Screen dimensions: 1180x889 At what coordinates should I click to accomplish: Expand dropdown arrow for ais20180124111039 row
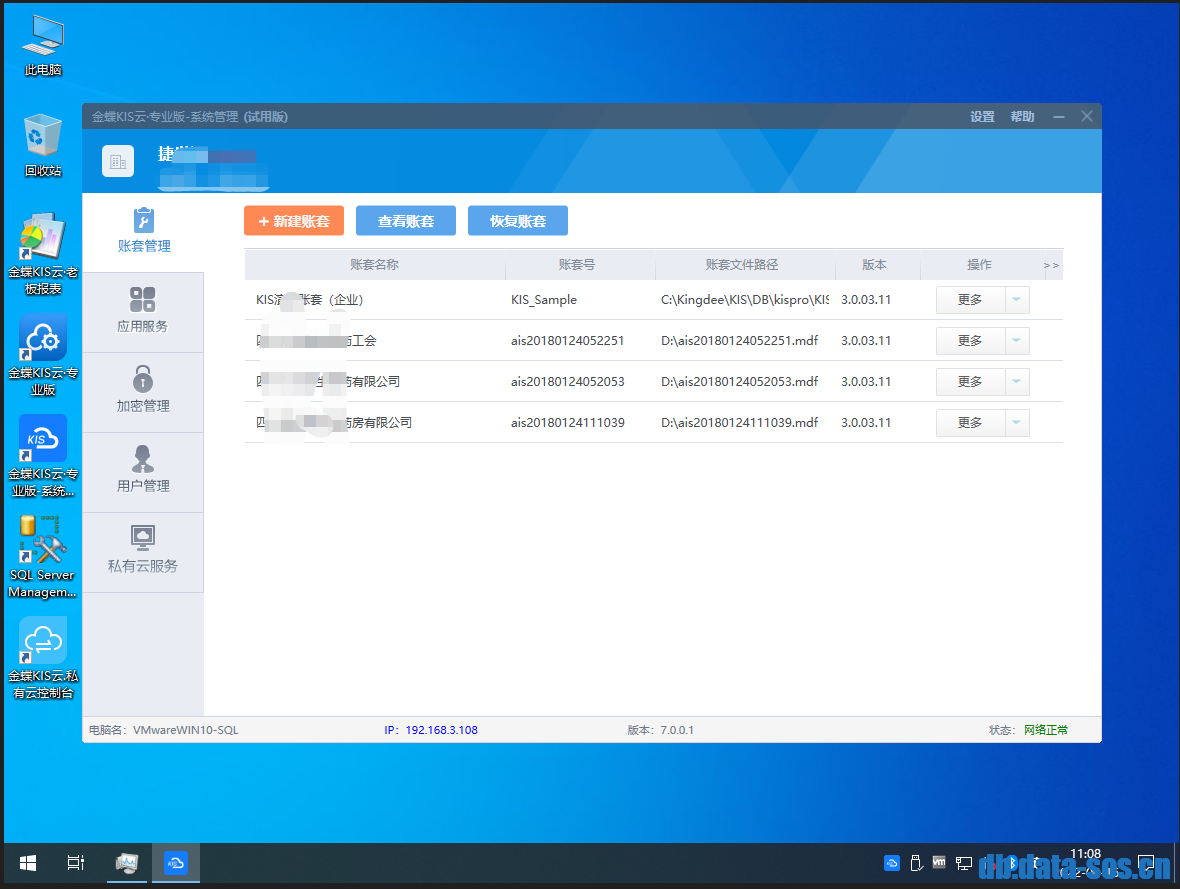click(x=1017, y=422)
